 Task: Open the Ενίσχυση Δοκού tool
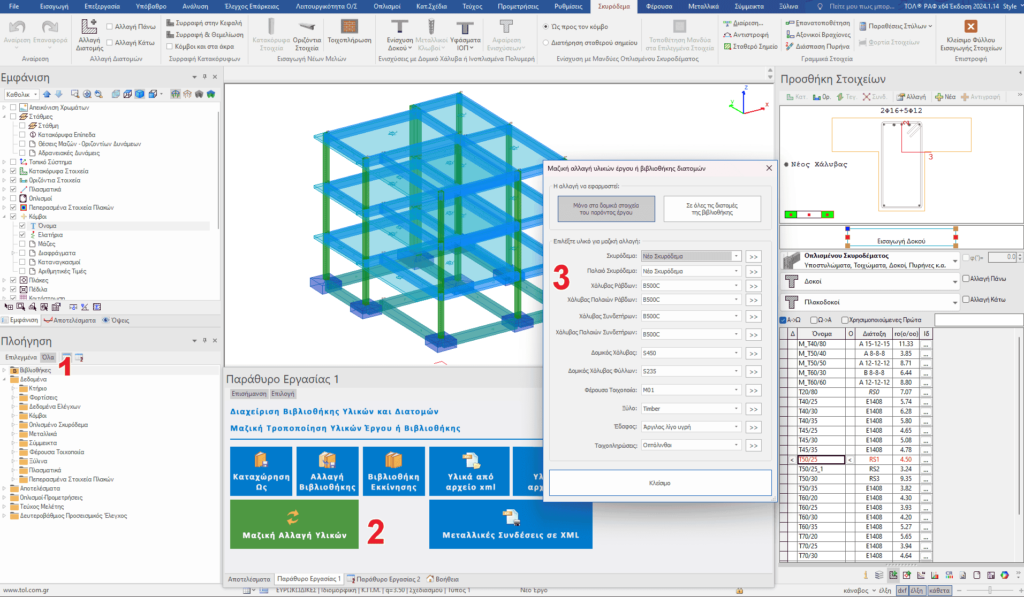pos(399,30)
